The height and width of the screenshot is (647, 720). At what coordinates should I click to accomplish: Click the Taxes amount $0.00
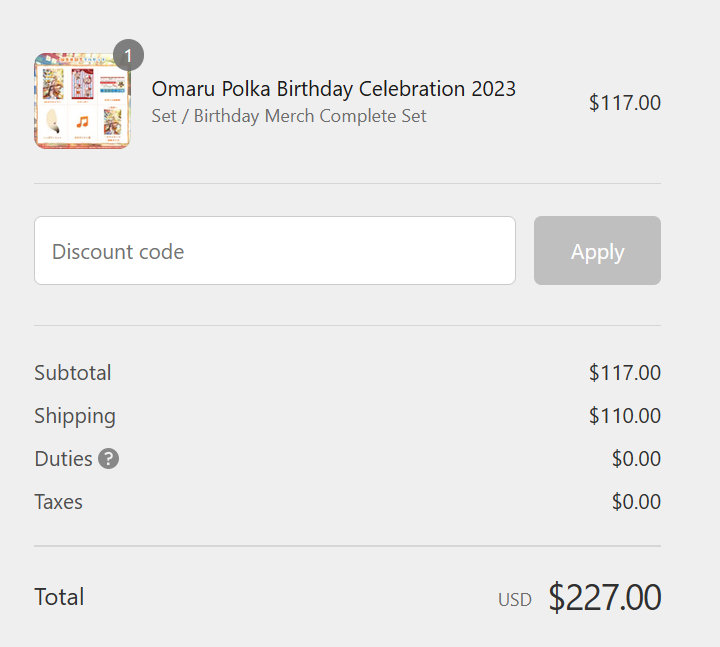(636, 502)
